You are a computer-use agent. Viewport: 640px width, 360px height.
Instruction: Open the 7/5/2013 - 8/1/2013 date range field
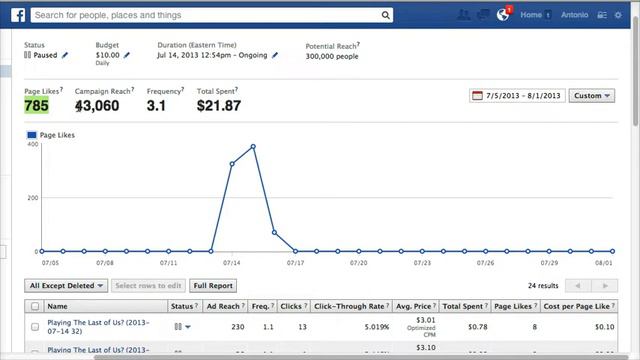[517, 96]
